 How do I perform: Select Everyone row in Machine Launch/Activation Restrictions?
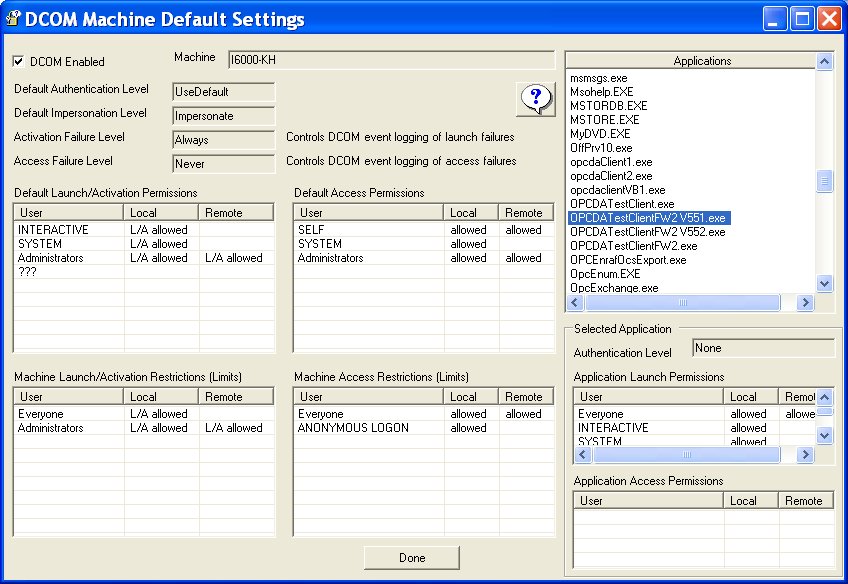pyautogui.click(x=144, y=414)
